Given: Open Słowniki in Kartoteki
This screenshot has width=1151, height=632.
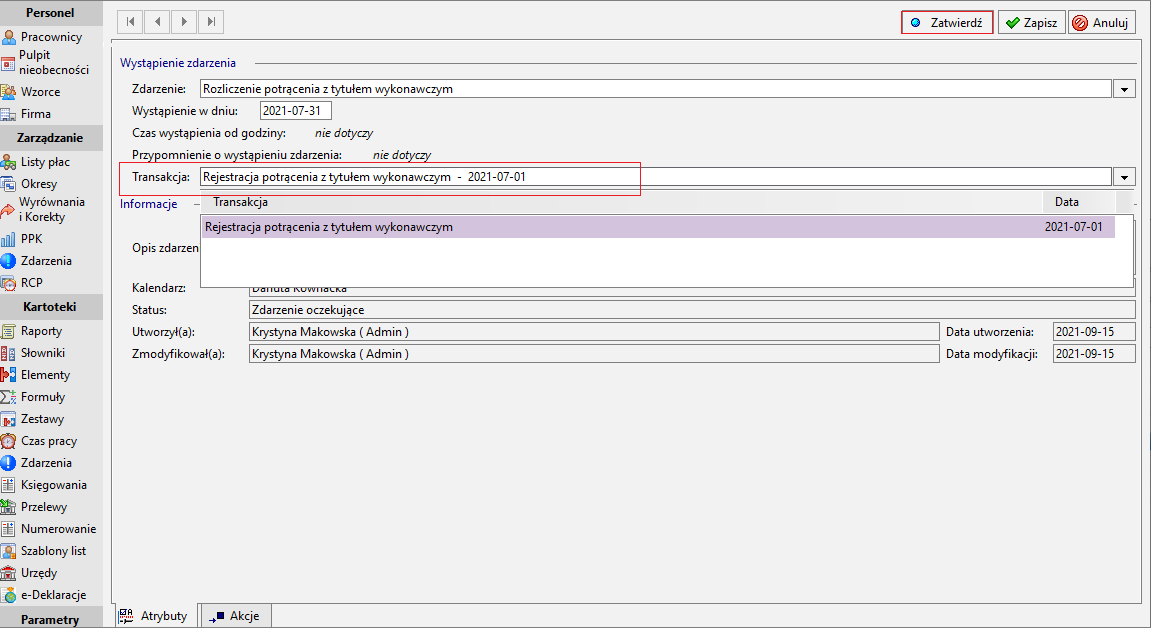Looking at the screenshot, I should click(x=33, y=353).
